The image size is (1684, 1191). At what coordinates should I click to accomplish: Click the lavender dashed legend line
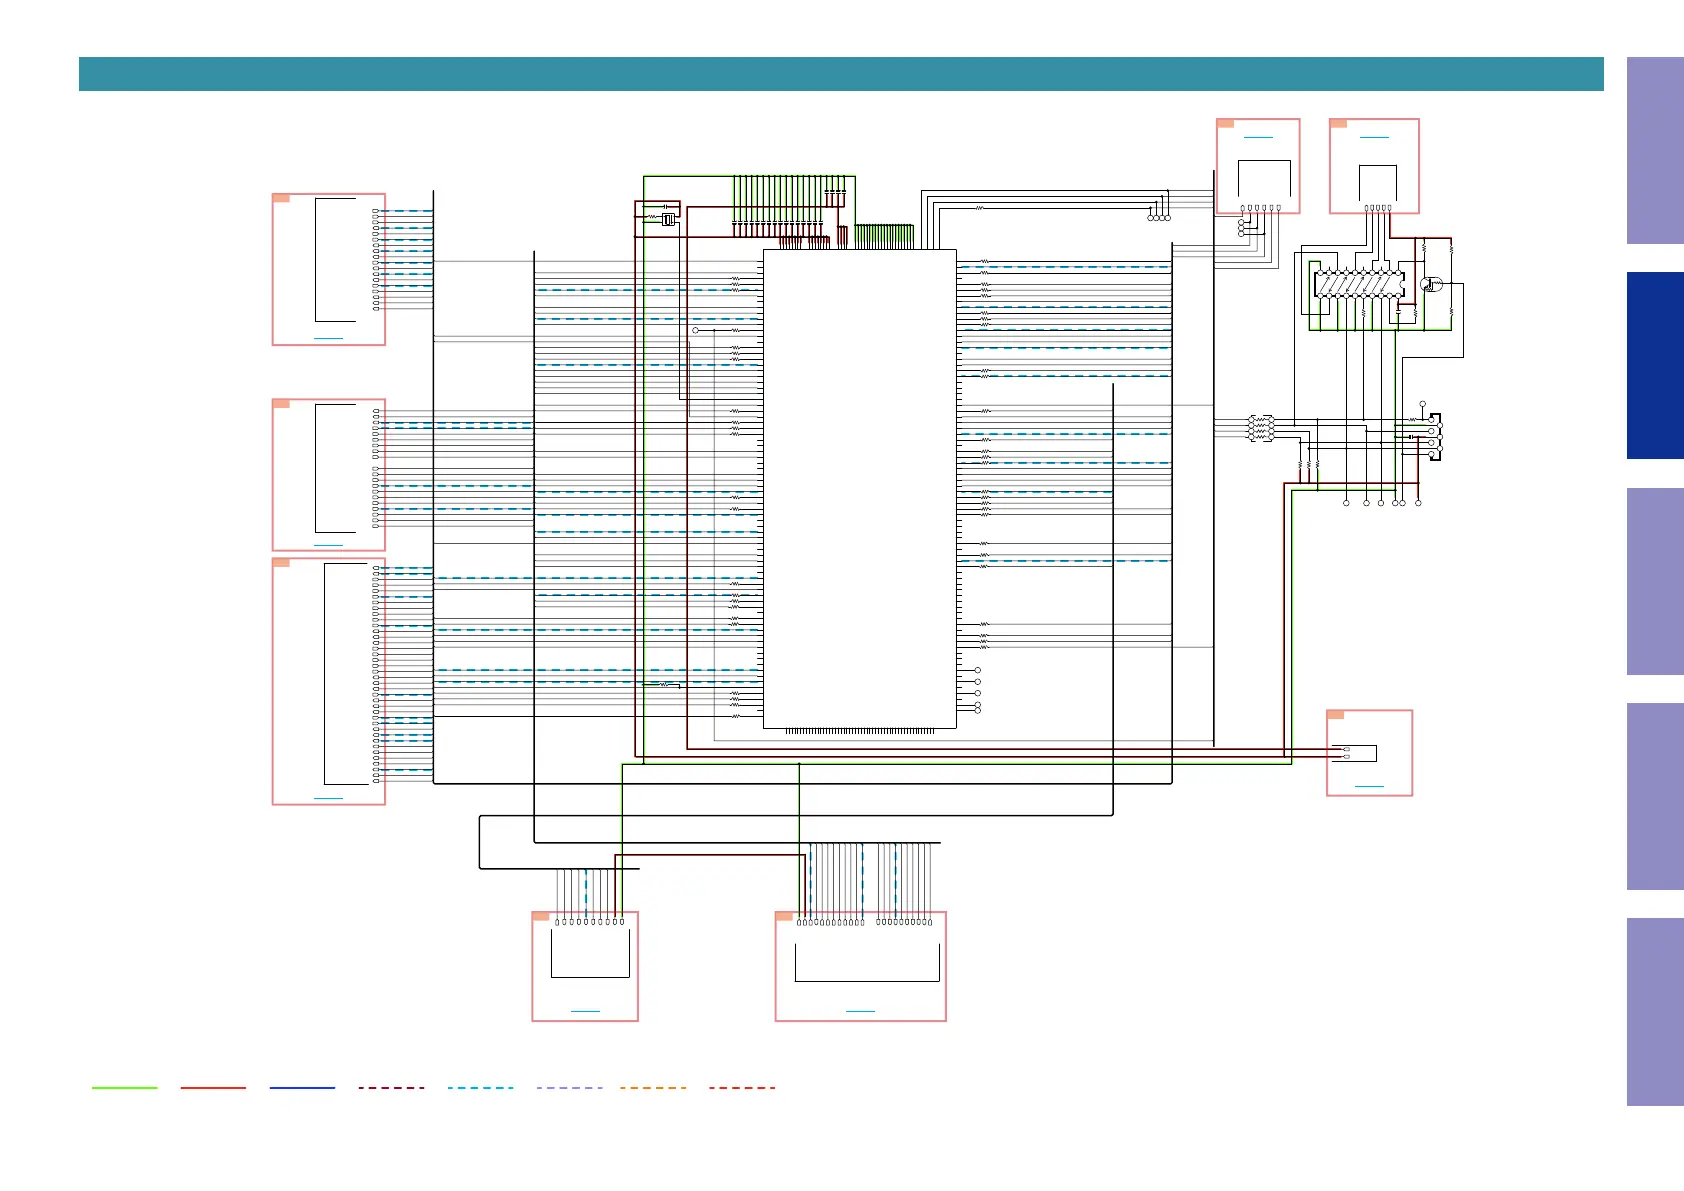(x=569, y=1088)
